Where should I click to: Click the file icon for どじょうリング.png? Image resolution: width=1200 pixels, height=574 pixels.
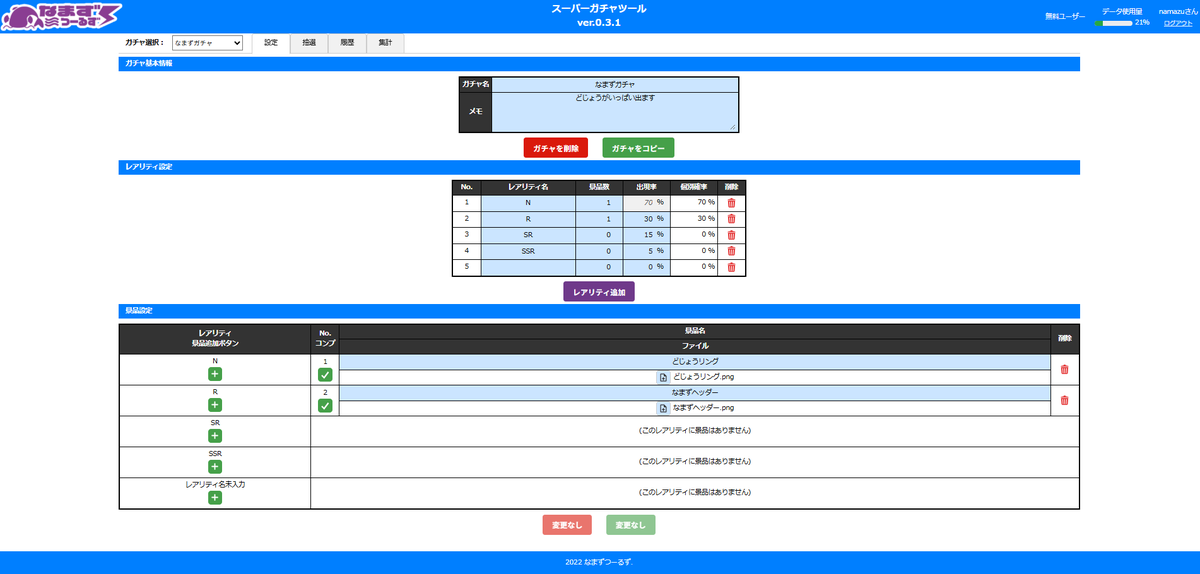(663, 377)
